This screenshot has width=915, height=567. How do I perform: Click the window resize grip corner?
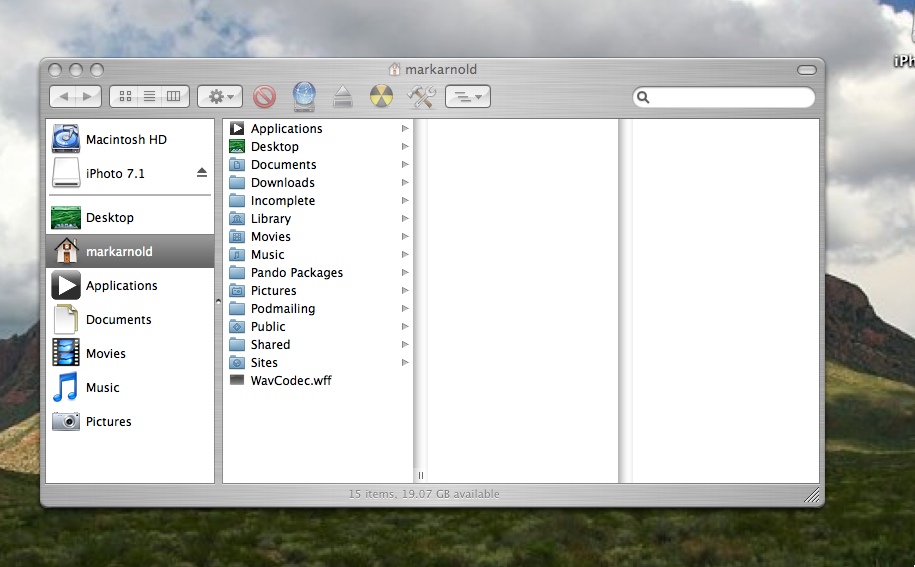click(812, 495)
